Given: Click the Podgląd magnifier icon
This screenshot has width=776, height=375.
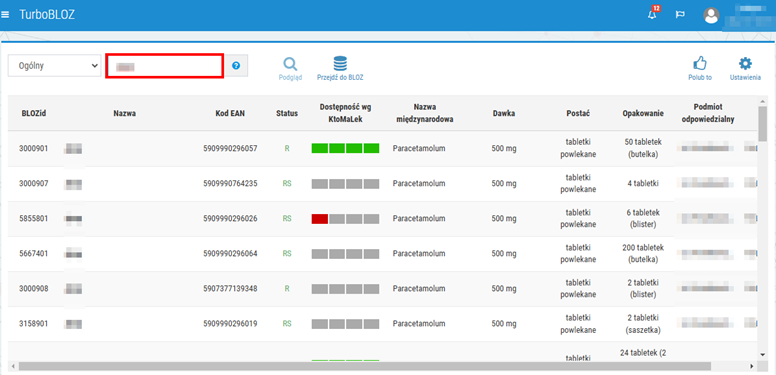Looking at the screenshot, I should tap(290, 64).
